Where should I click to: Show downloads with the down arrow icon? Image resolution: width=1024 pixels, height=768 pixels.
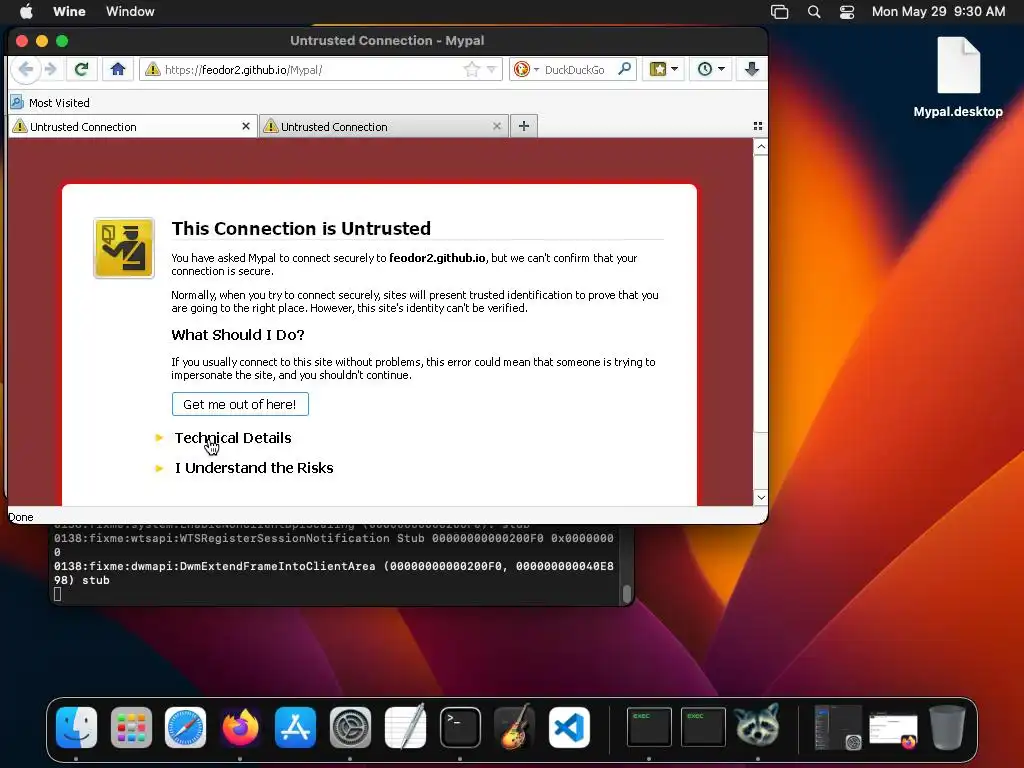pos(752,69)
